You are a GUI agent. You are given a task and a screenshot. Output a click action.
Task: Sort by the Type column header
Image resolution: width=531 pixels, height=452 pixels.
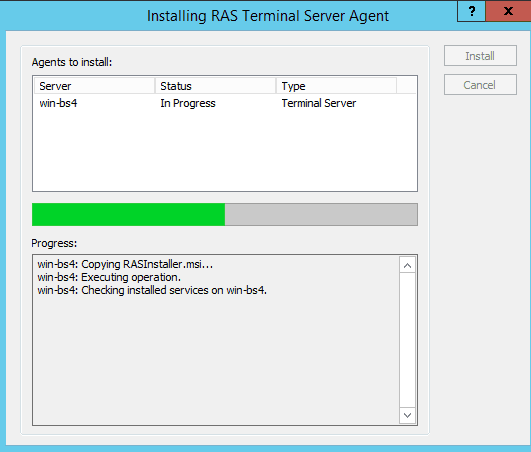pyautogui.click(x=336, y=86)
